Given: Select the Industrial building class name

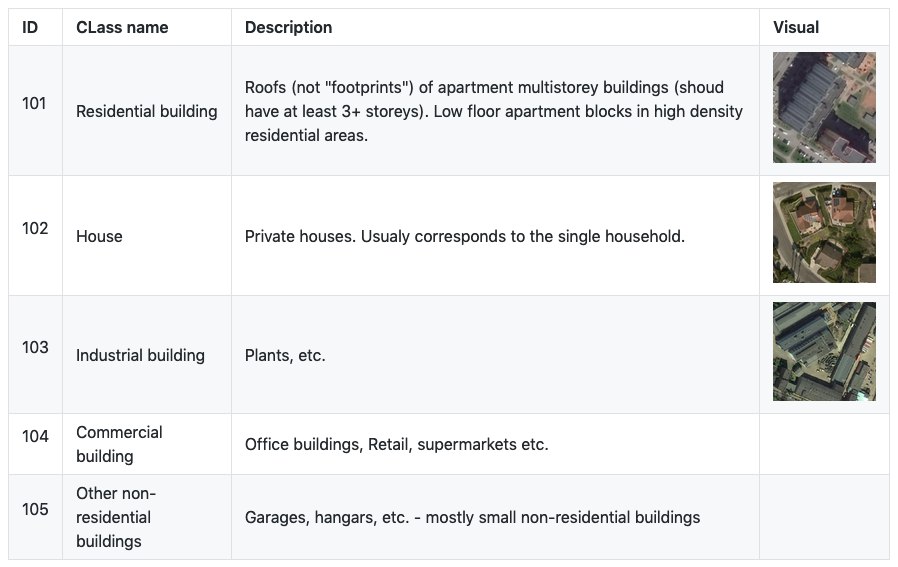Looking at the screenshot, I should [140, 356].
